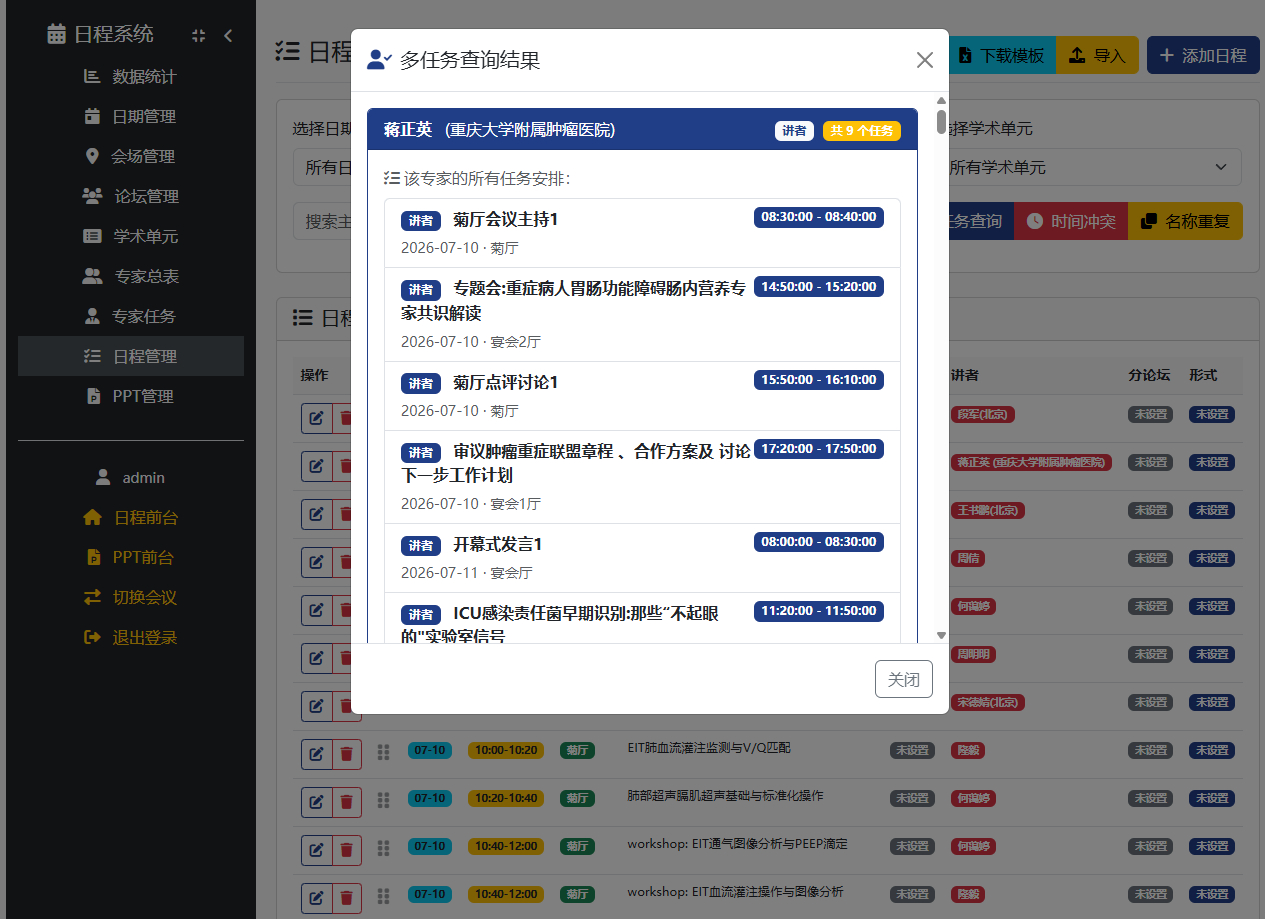Click the 关闭 button in the dialog
The width and height of the screenshot is (1265, 919).
(904, 679)
